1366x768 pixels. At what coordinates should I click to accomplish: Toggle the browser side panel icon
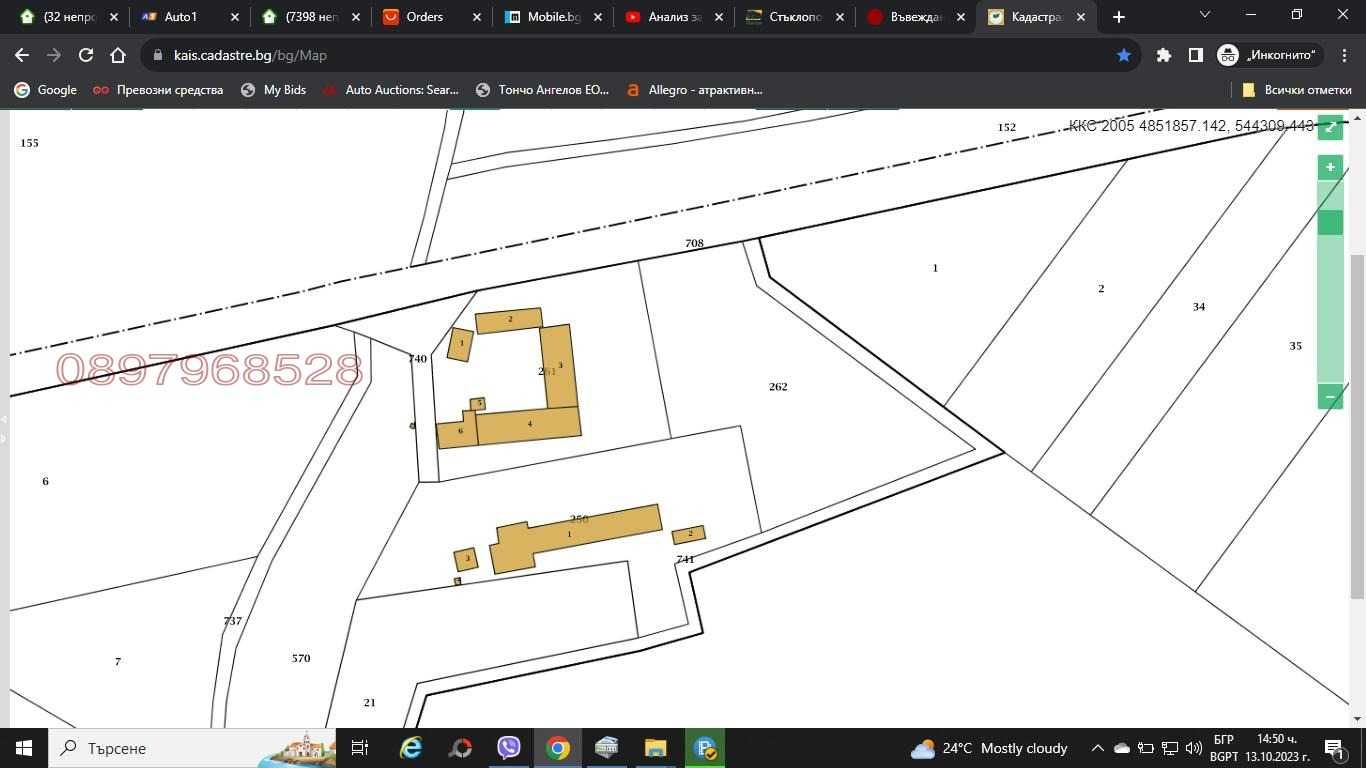pyautogui.click(x=1195, y=55)
